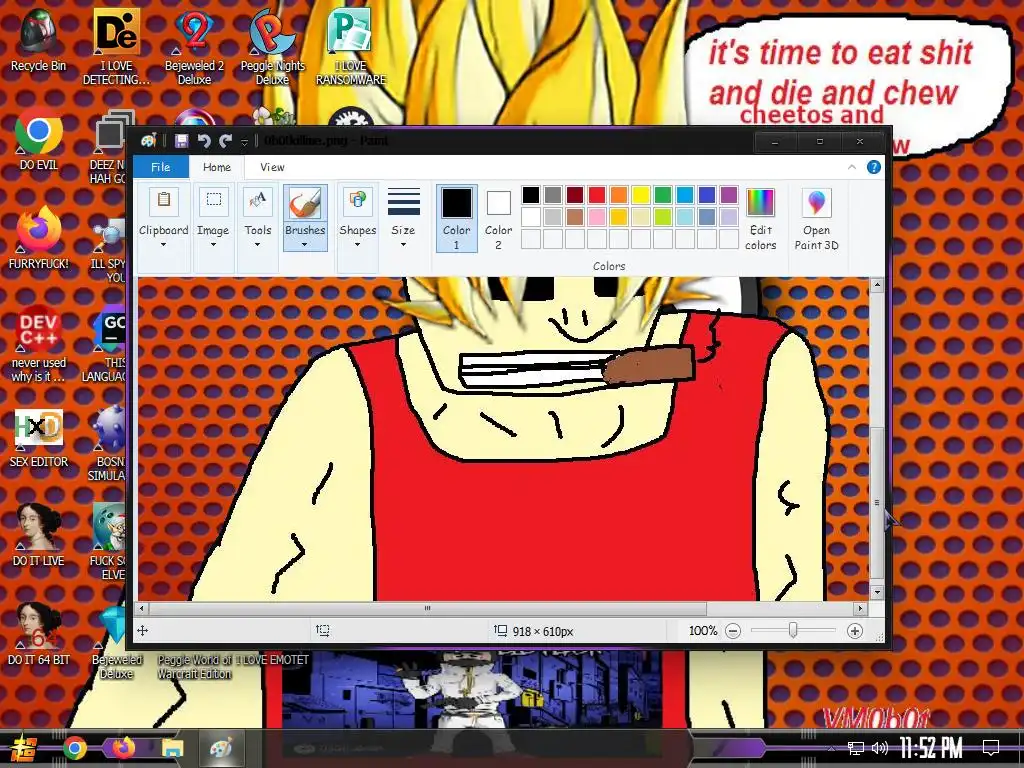
Task: Pick the black color swatch
Action: coord(531,195)
